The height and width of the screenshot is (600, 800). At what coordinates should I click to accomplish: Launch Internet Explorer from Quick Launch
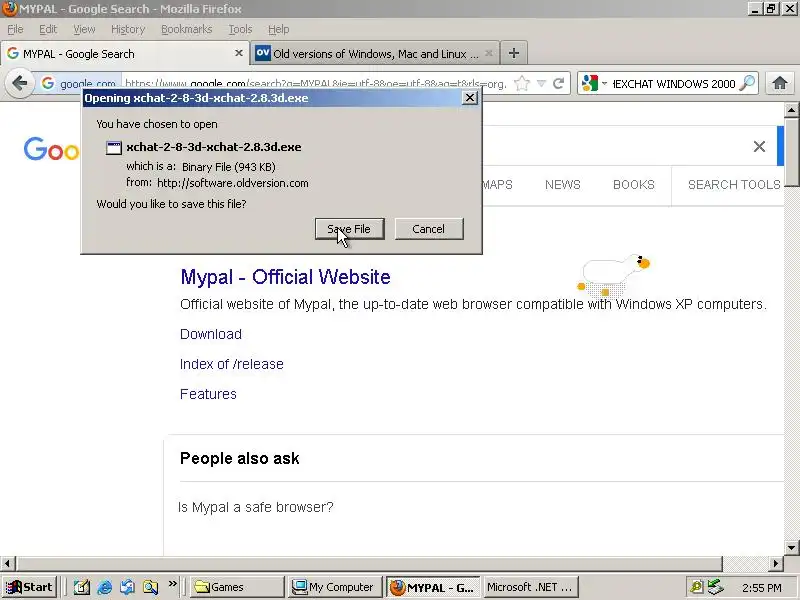tap(105, 587)
